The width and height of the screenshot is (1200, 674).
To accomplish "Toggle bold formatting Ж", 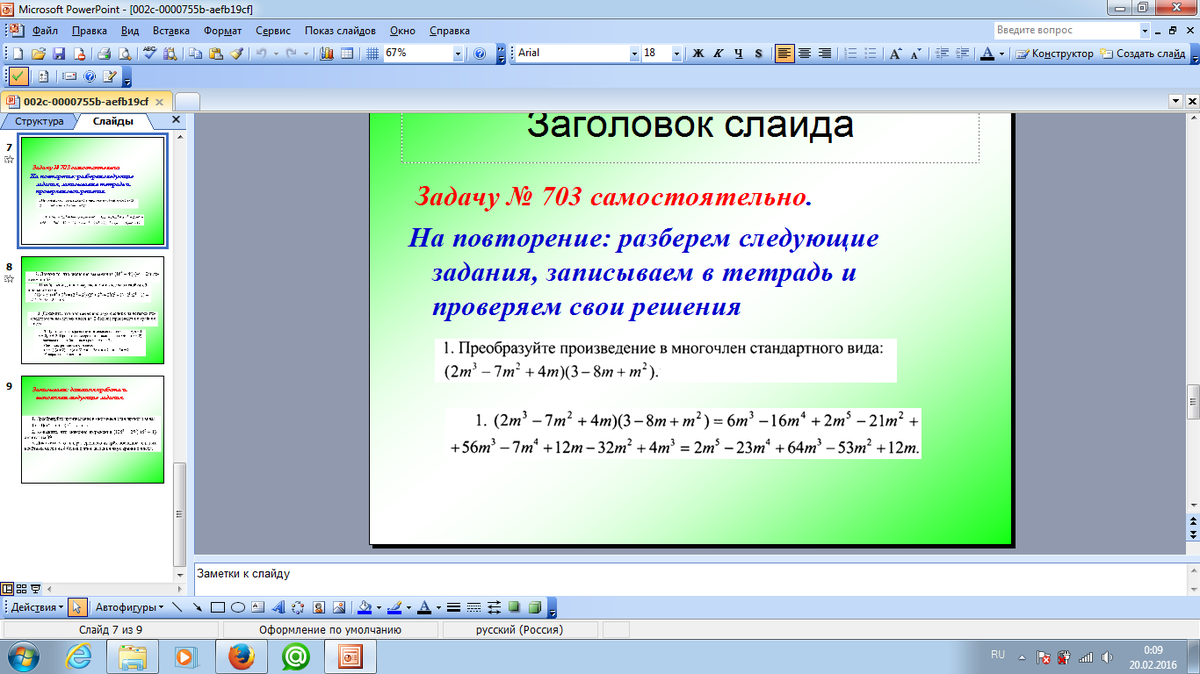I will [x=699, y=53].
